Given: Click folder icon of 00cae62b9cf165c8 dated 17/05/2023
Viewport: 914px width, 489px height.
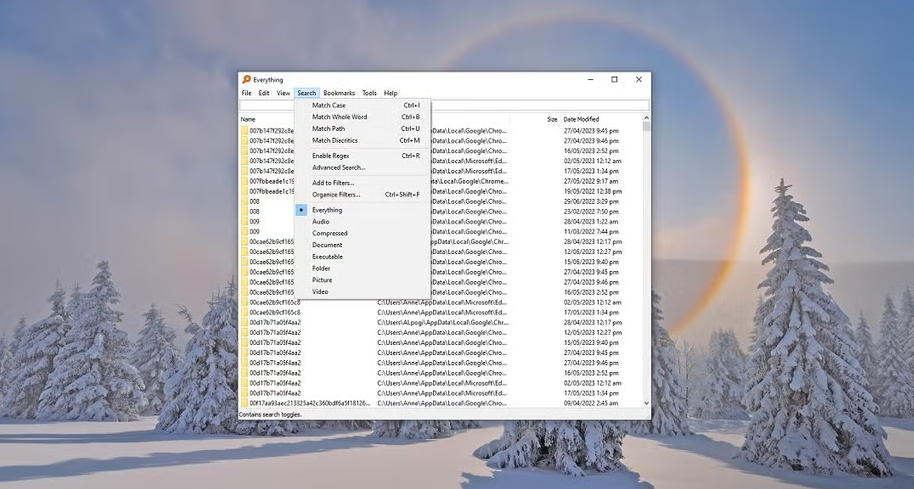Looking at the screenshot, I should click(x=245, y=312).
